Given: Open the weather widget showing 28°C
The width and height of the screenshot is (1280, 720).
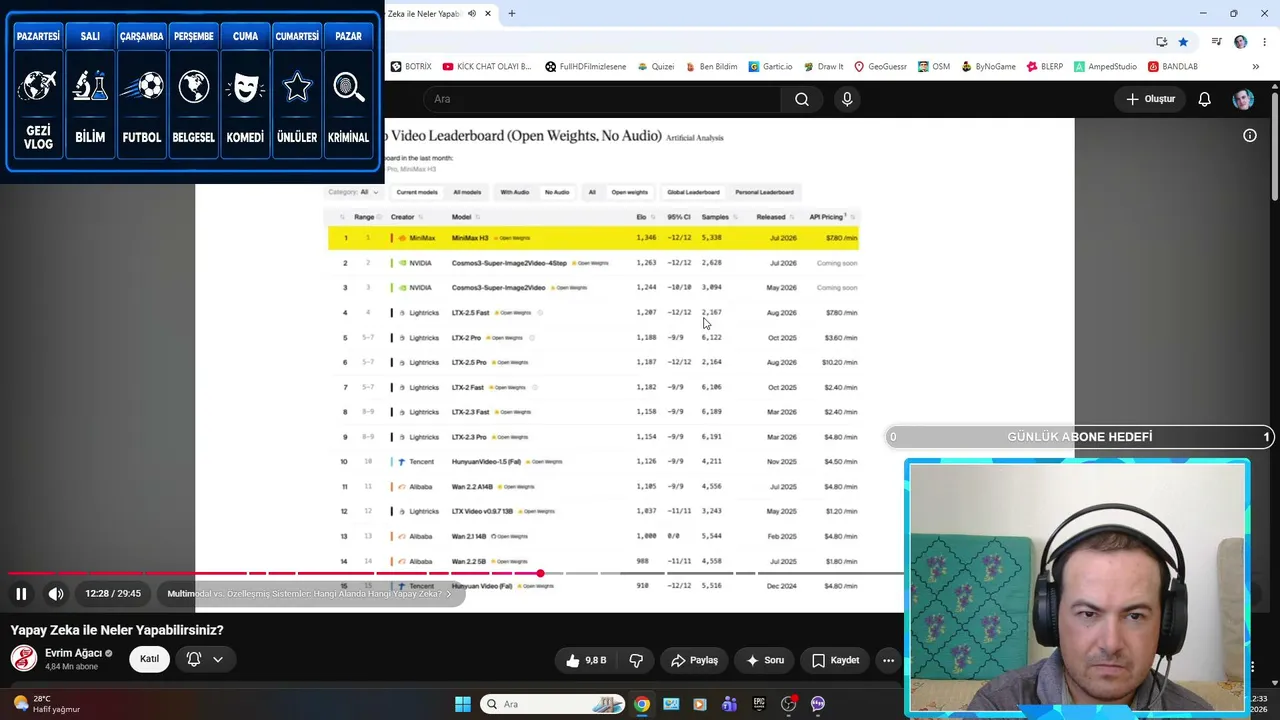Looking at the screenshot, I should click(47, 704).
